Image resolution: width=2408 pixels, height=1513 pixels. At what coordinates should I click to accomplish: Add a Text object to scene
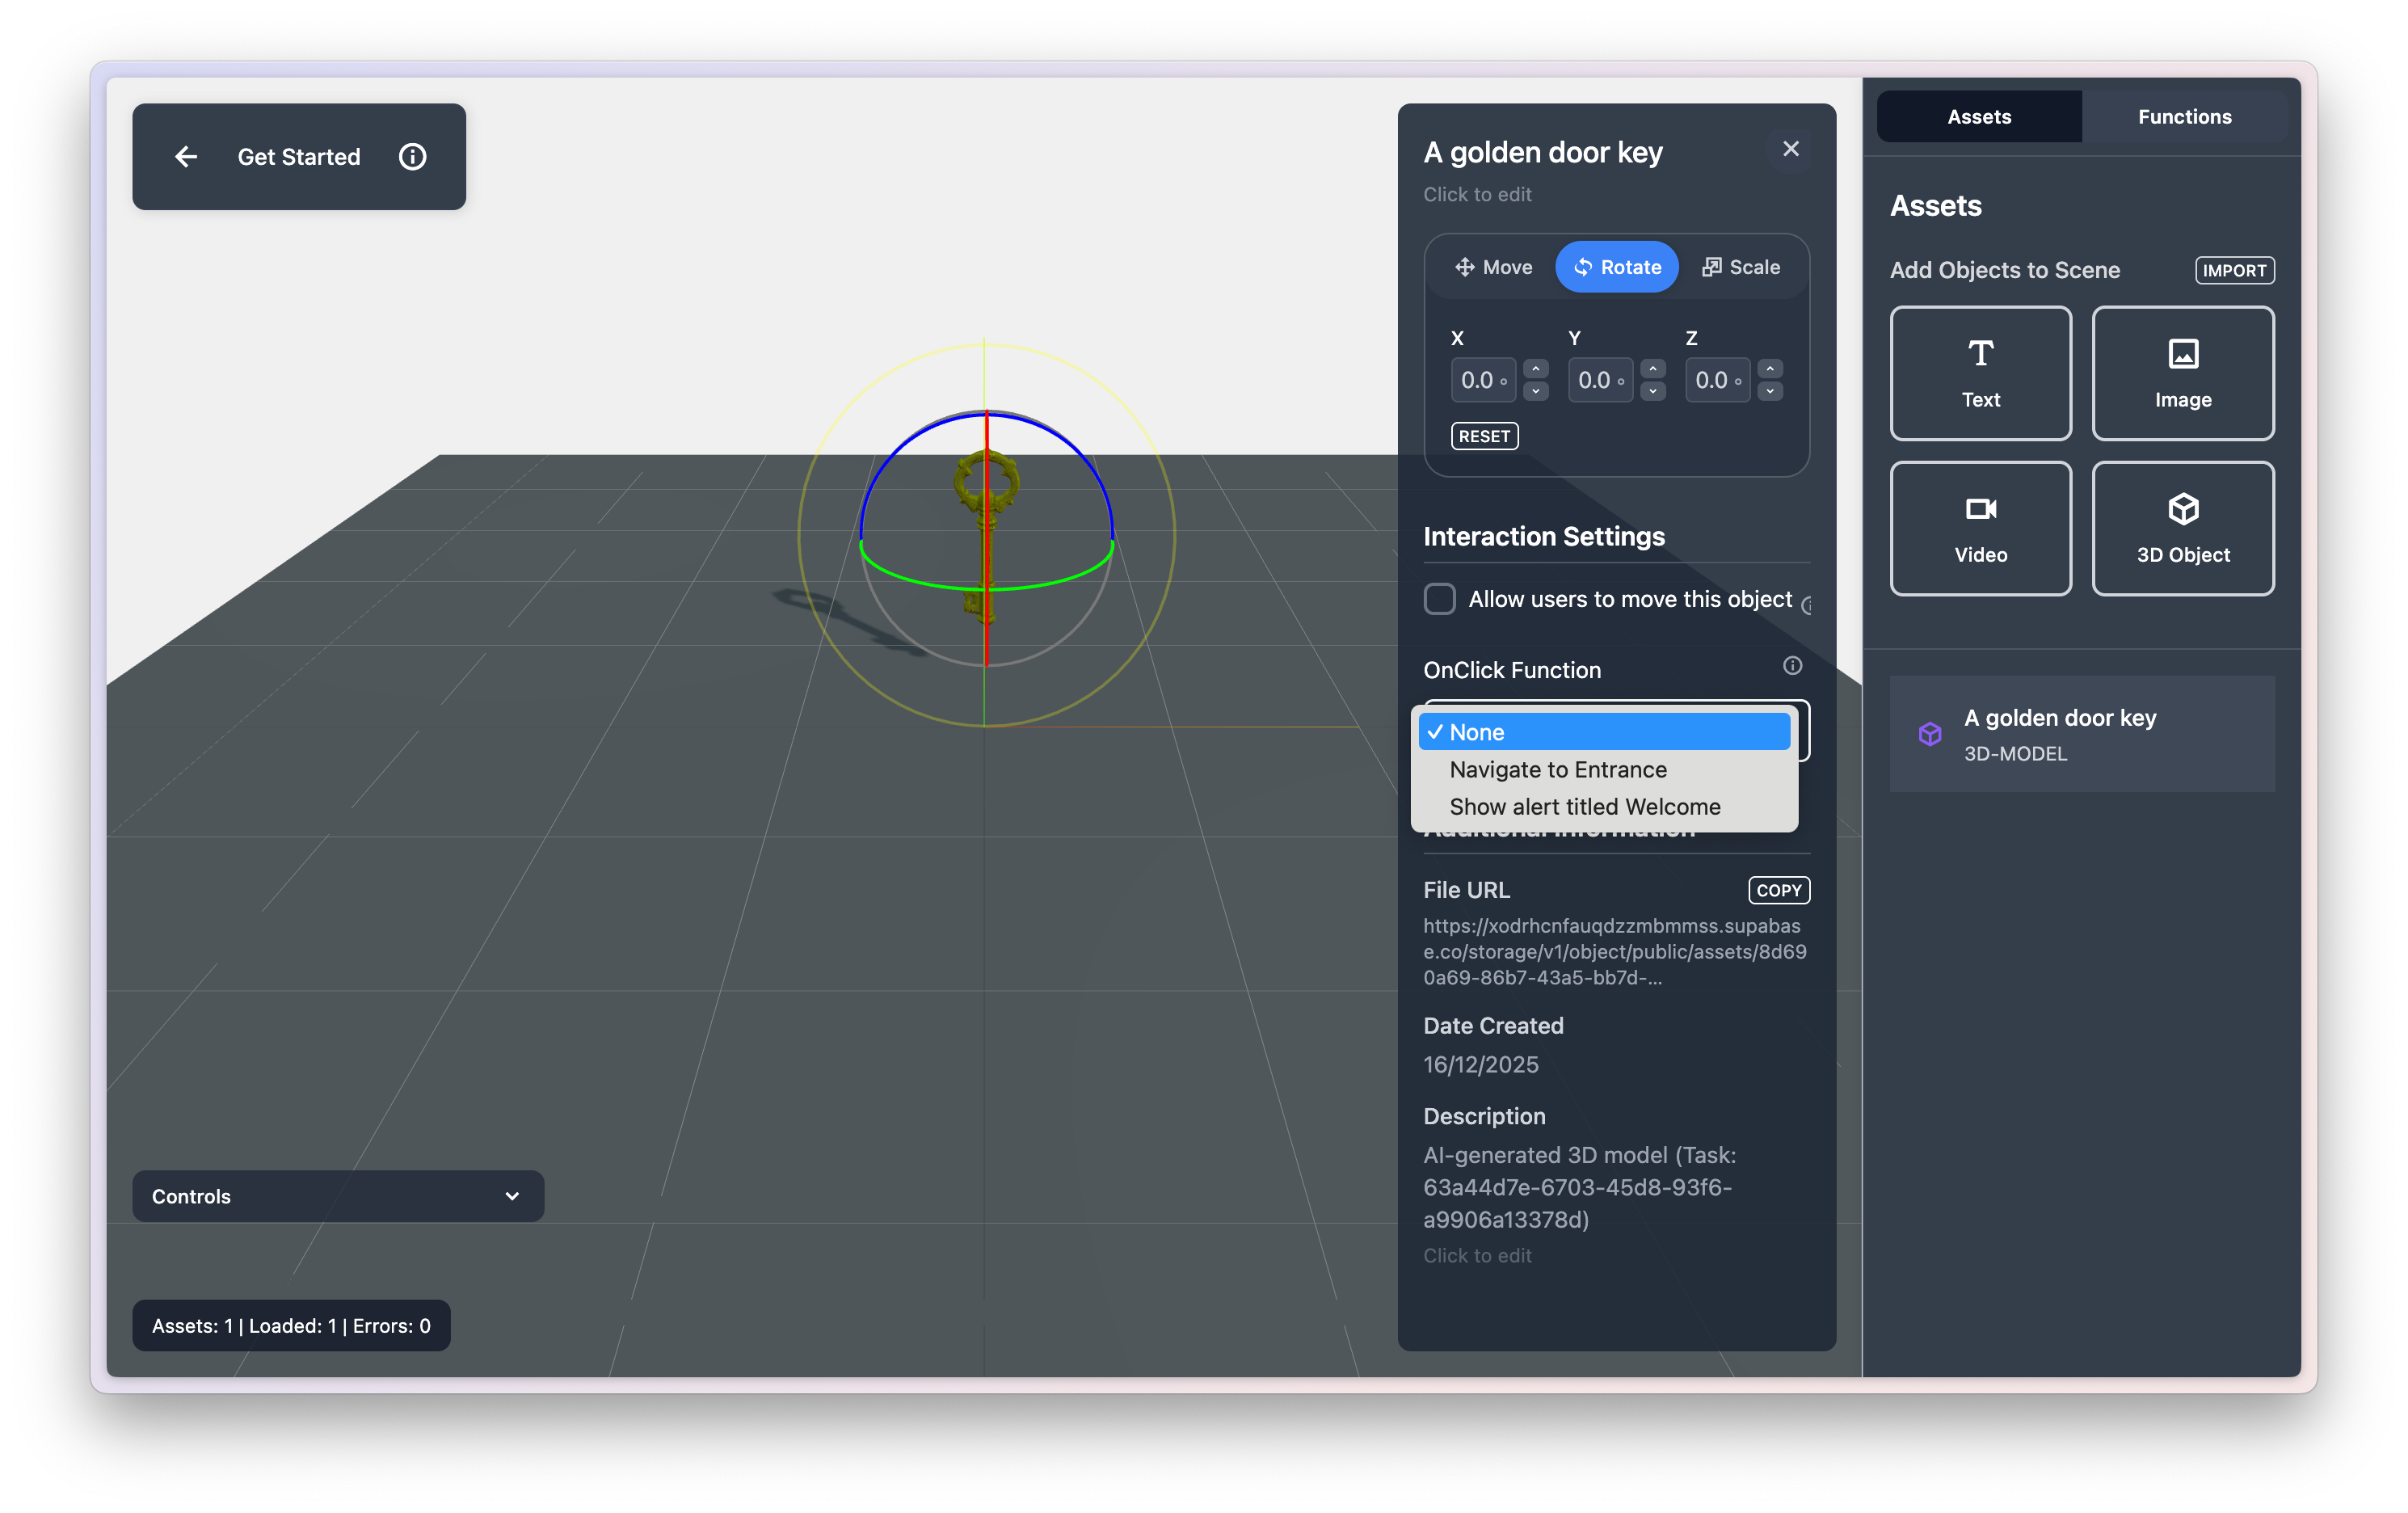click(x=1980, y=373)
